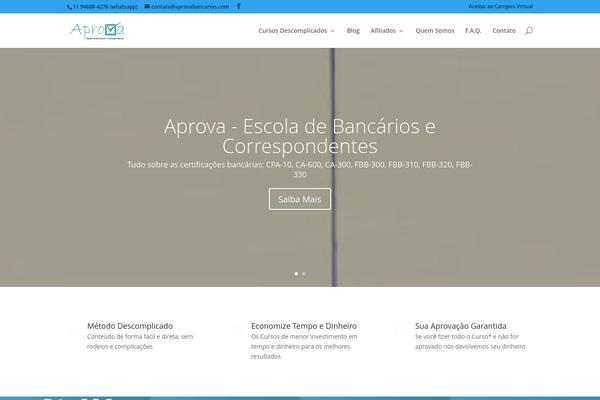Expand the Afiliados dropdown arrow
Image resolution: width=600 pixels, height=400 pixels.
[x=401, y=31]
